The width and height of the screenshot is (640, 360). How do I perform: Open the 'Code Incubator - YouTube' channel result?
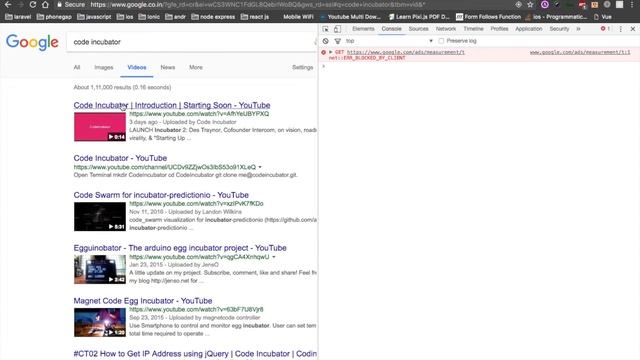[x=120, y=158]
